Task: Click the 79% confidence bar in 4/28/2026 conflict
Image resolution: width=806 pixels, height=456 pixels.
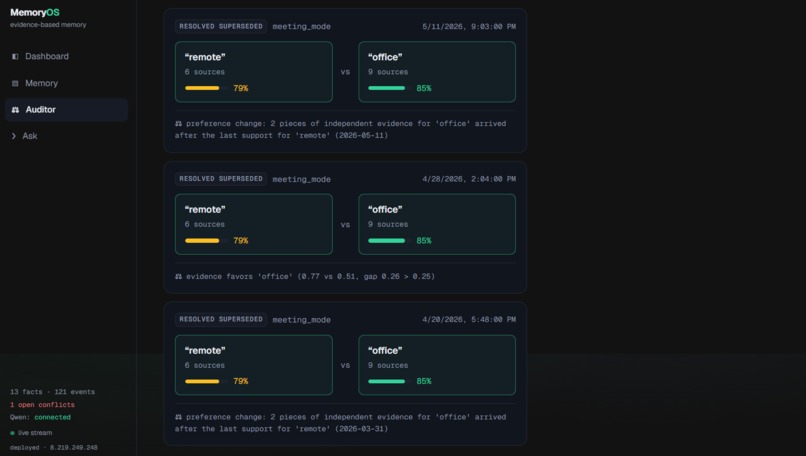Action: (x=206, y=241)
